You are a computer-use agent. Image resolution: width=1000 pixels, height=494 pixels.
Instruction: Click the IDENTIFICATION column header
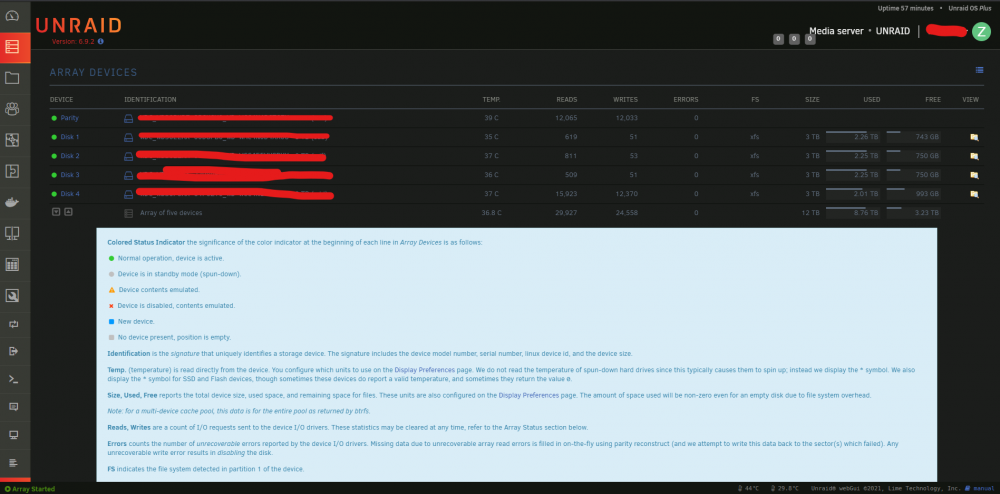151,99
